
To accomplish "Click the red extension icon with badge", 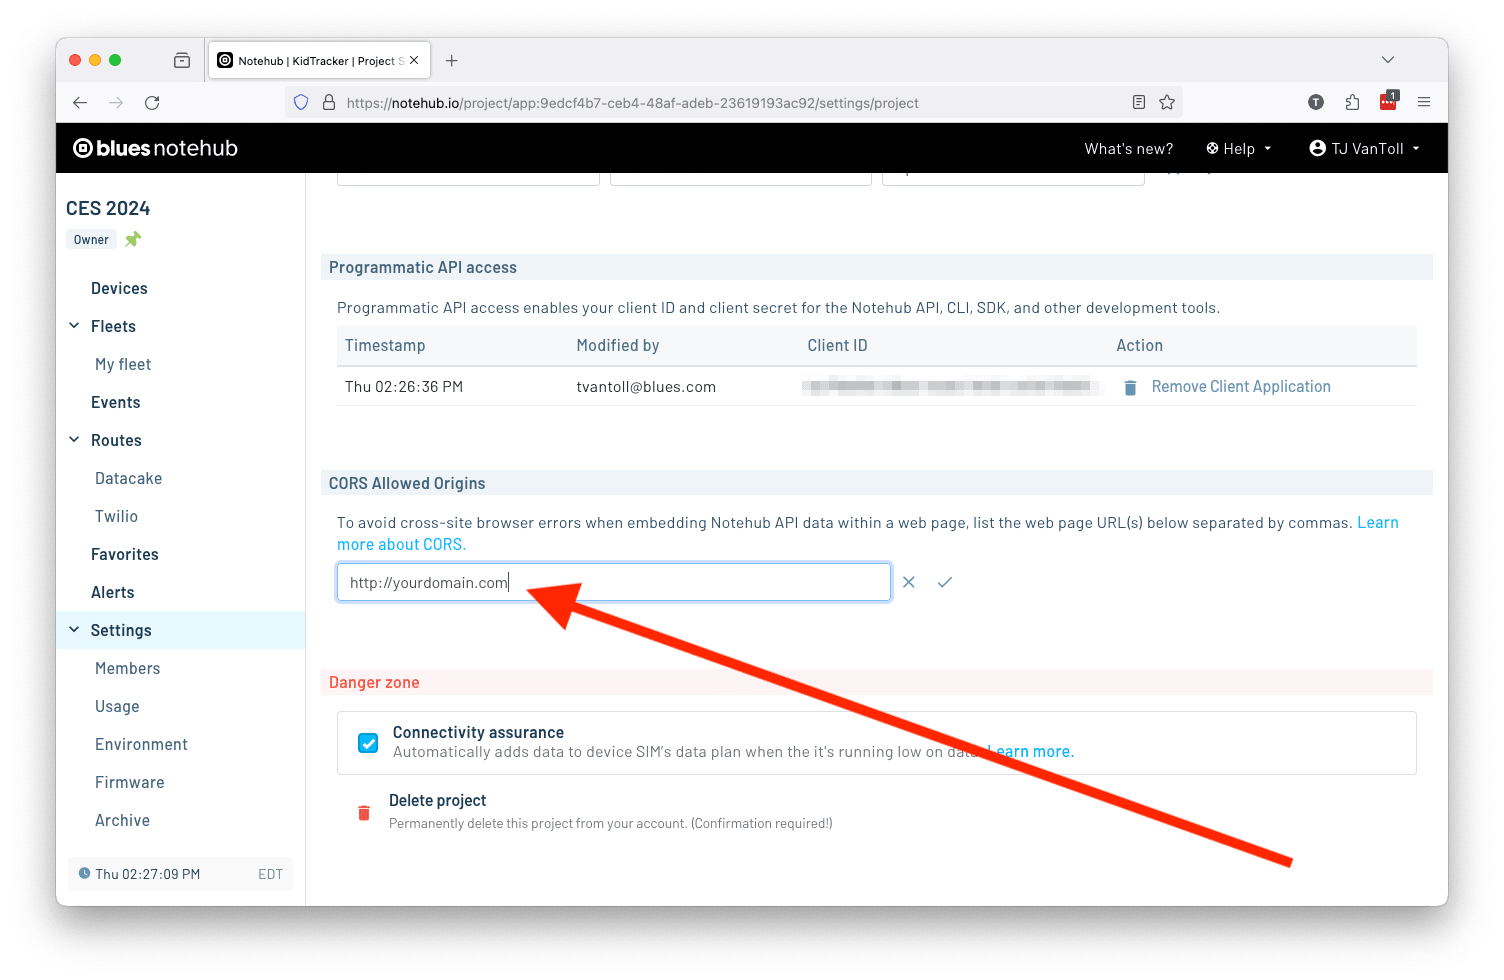I will [x=1389, y=101].
